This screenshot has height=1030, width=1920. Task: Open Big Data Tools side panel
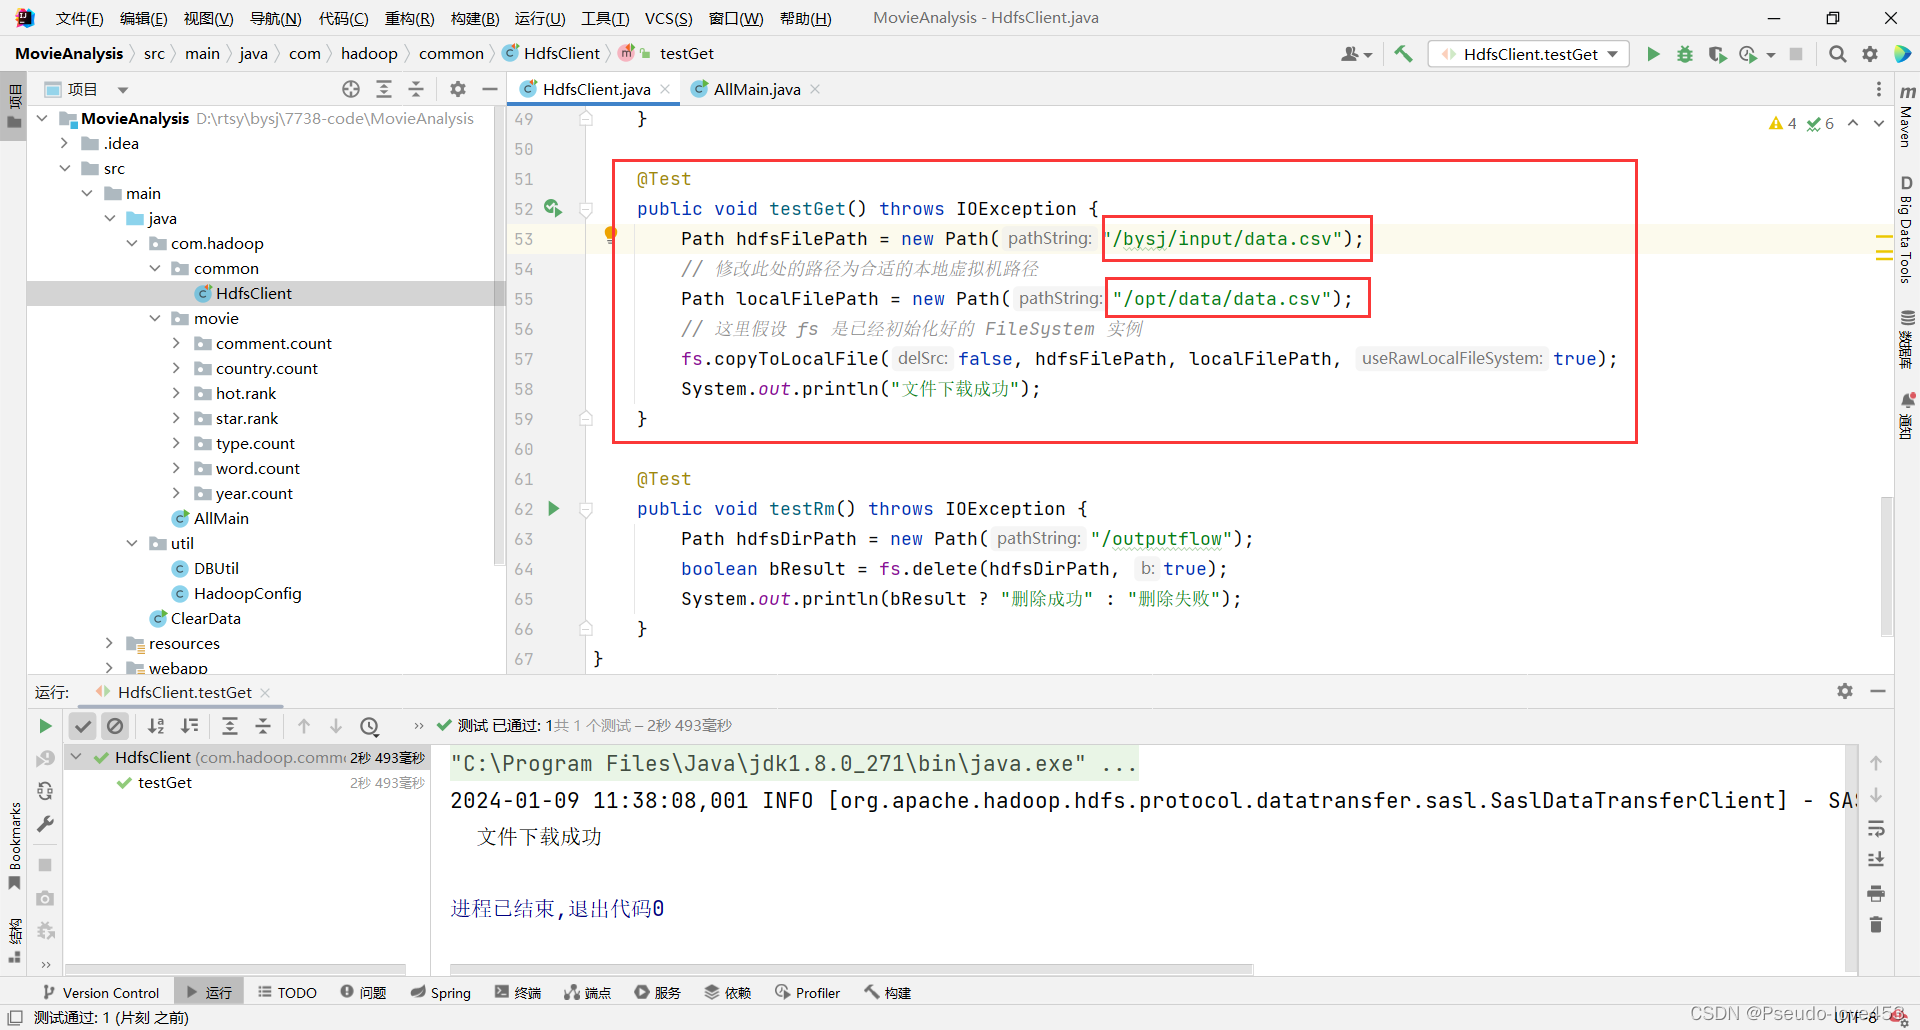[1907, 230]
